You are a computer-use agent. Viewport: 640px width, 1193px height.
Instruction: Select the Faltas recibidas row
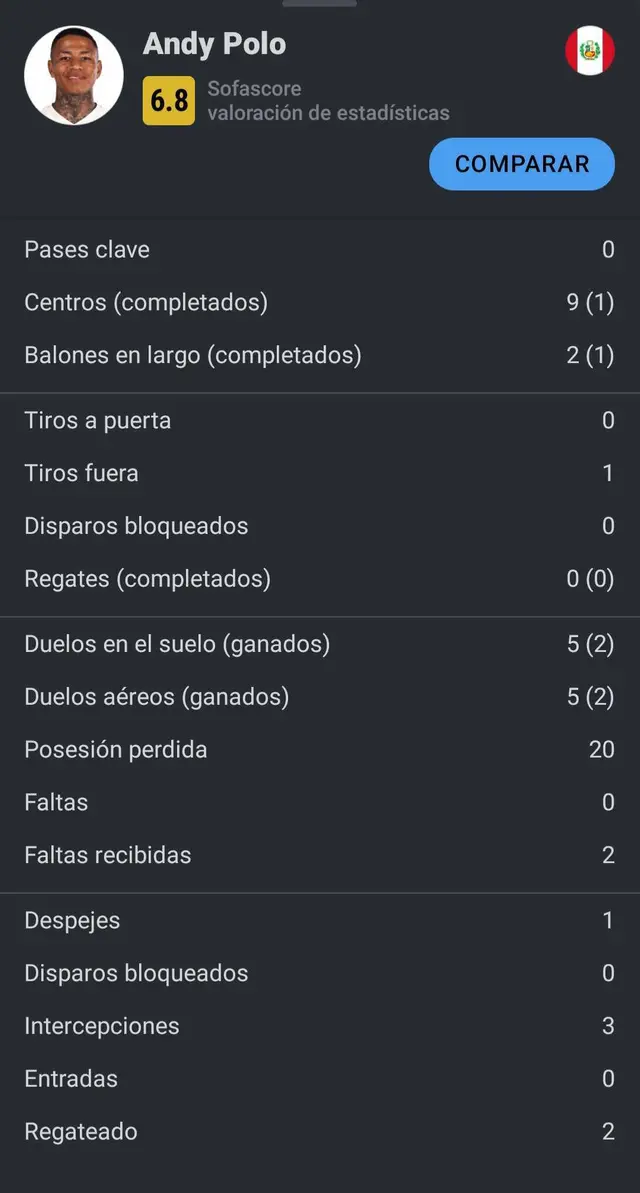pyautogui.click(x=320, y=855)
